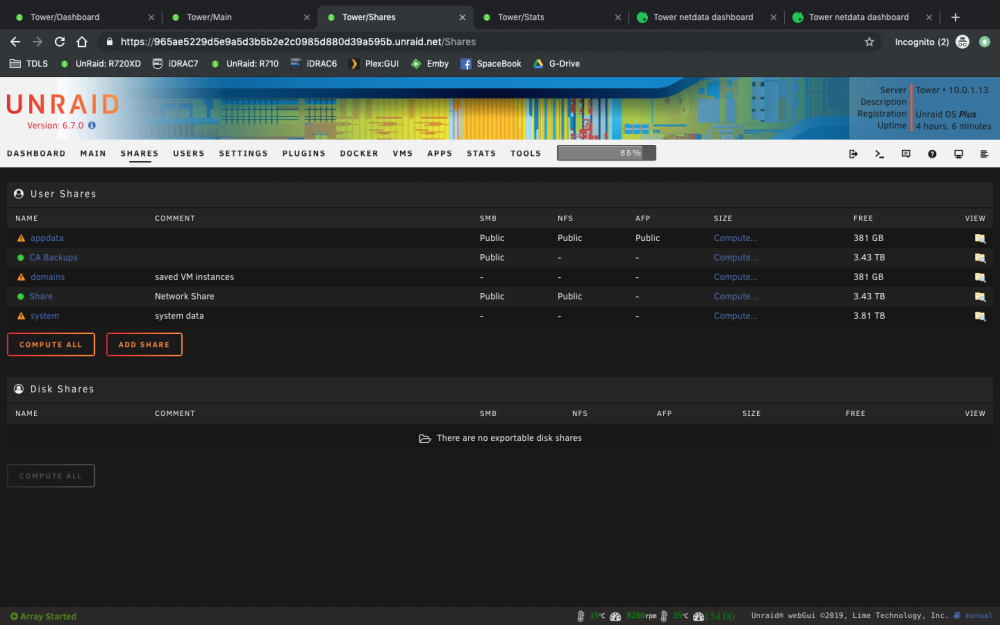
Task: Click the Unraid logo in header
Action: coord(62,104)
